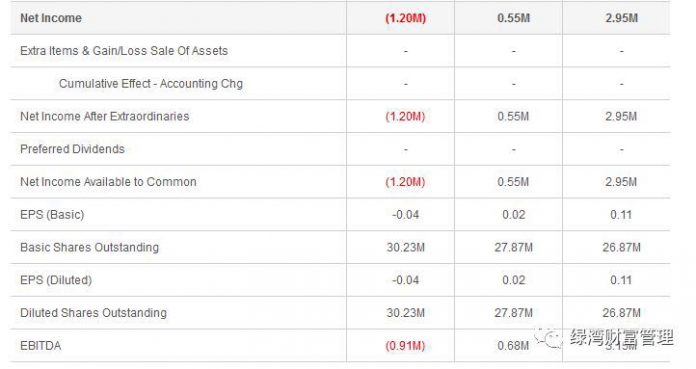Select the EPS (Basic) row label
This screenshot has height=369, width=696.
52,214
